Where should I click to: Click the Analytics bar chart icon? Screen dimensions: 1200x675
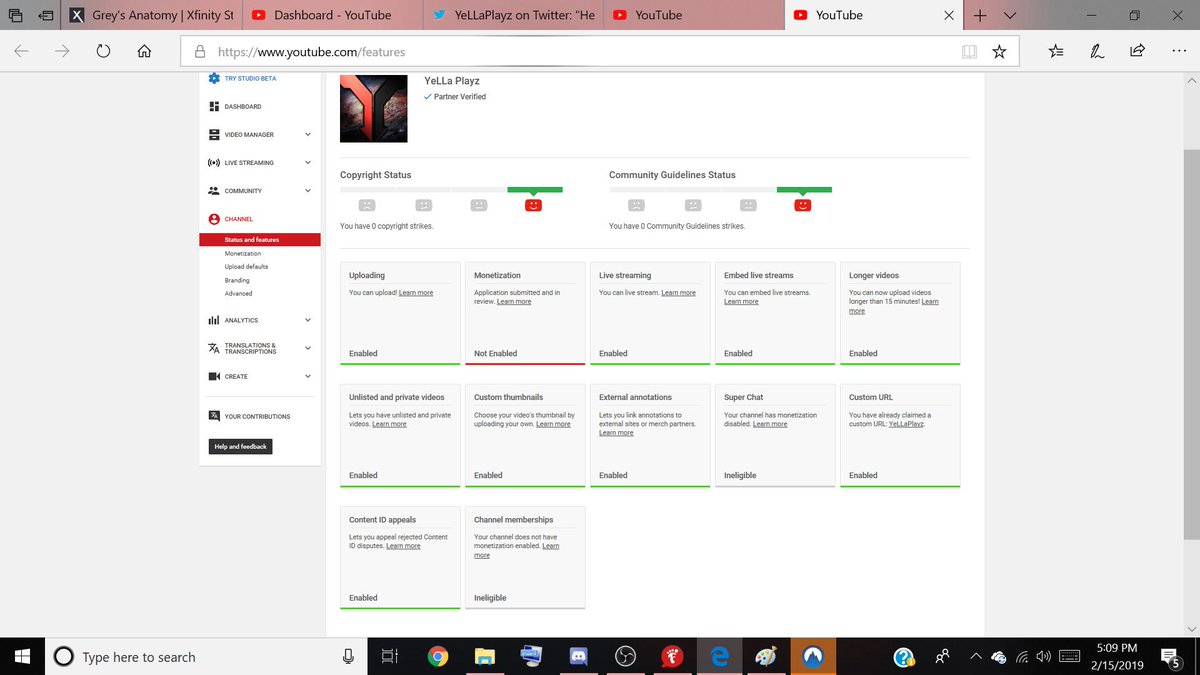[x=214, y=320]
